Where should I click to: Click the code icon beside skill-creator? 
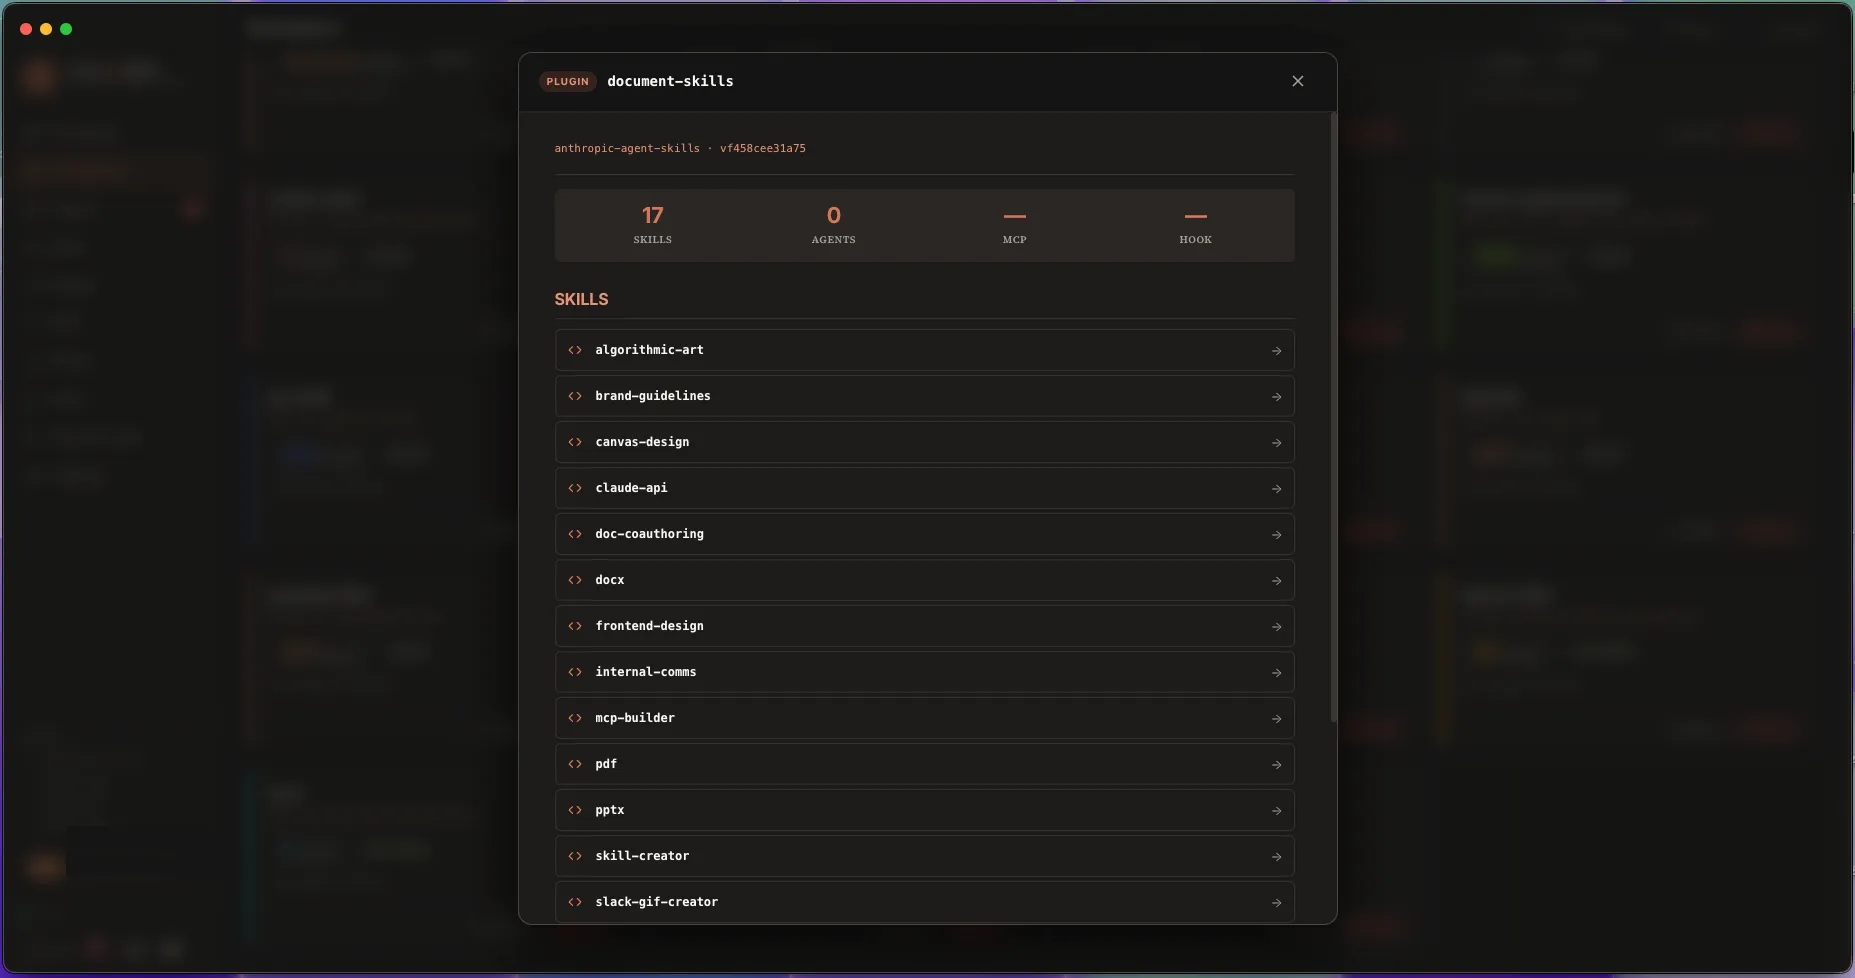pos(575,856)
